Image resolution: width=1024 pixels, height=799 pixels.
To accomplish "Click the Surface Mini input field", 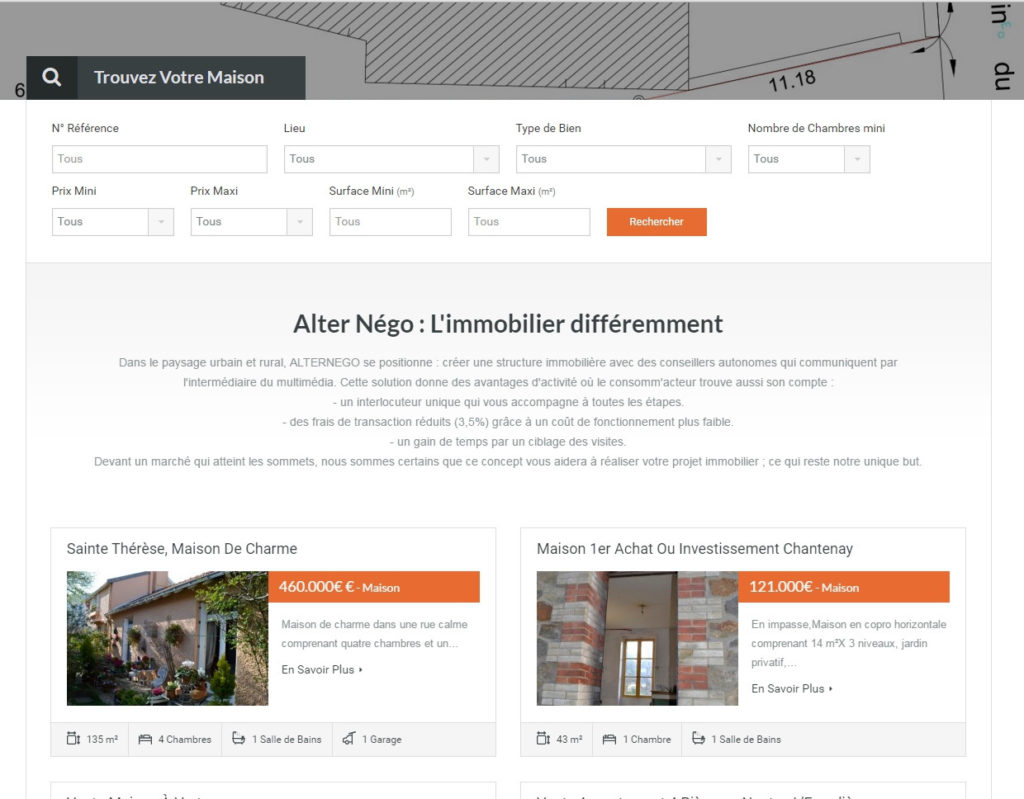I will [x=390, y=221].
